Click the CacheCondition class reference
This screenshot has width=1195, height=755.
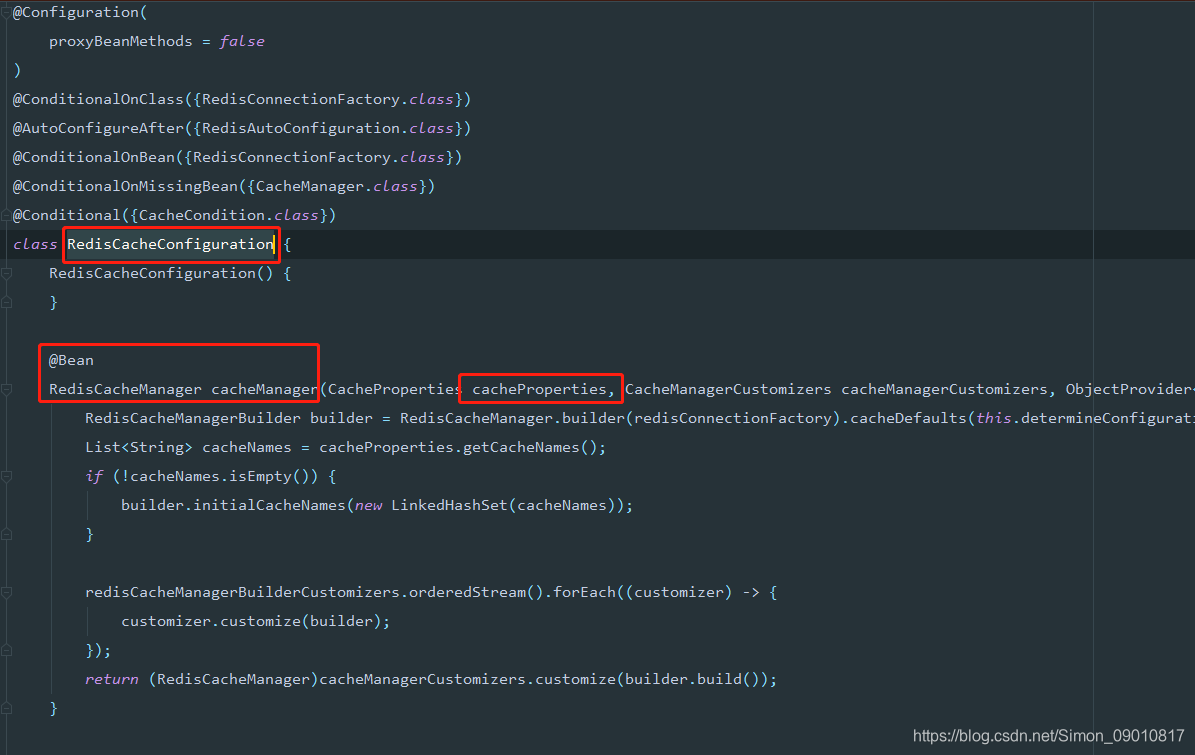(x=201, y=215)
